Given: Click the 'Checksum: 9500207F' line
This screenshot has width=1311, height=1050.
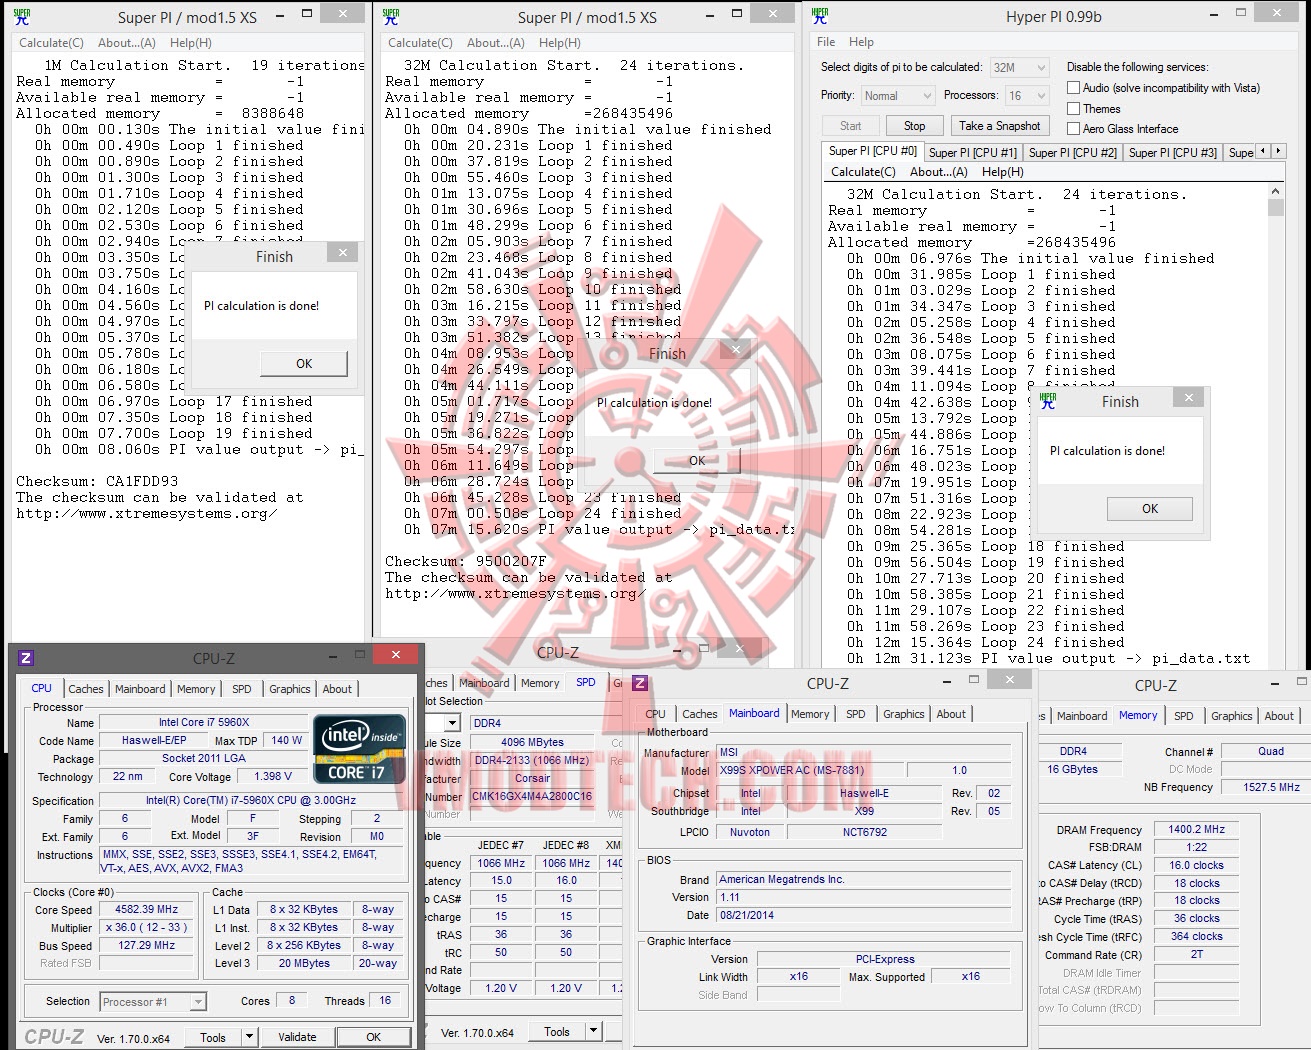Looking at the screenshot, I should [x=466, y=561].
